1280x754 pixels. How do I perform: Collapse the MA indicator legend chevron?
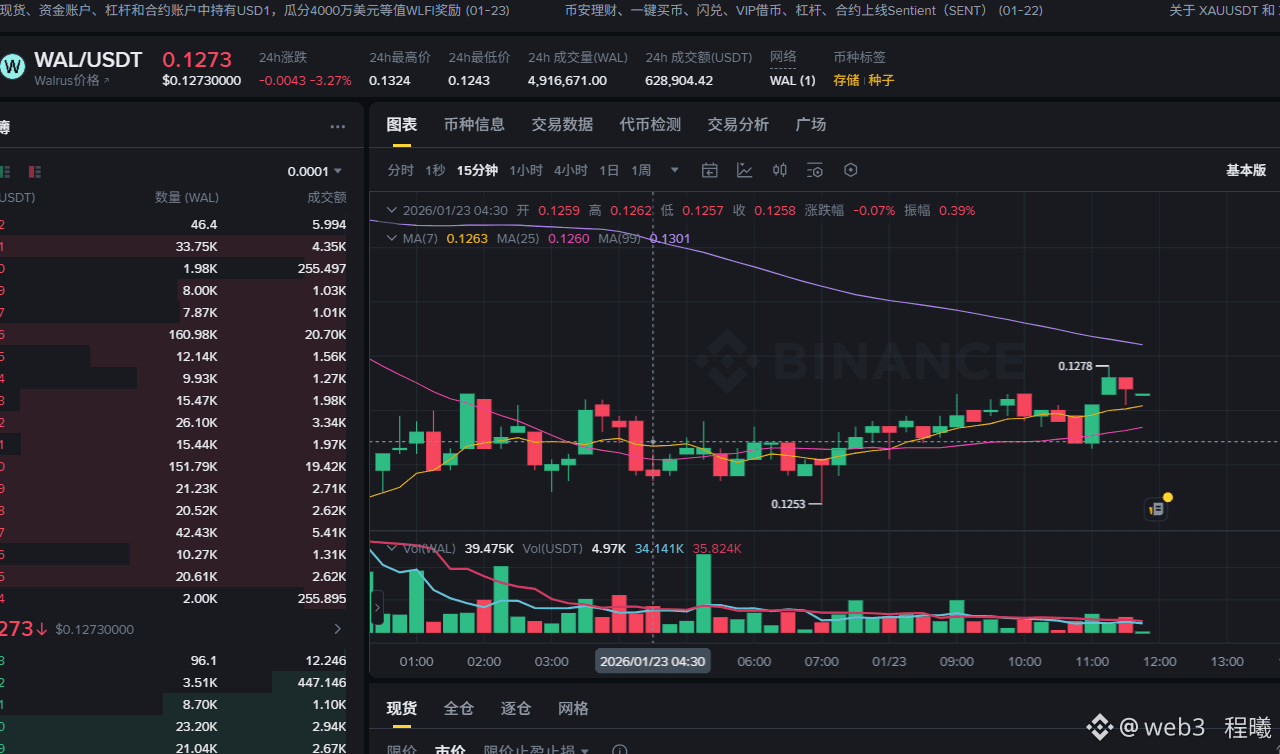pyautogui.click(x=391, y=238)
